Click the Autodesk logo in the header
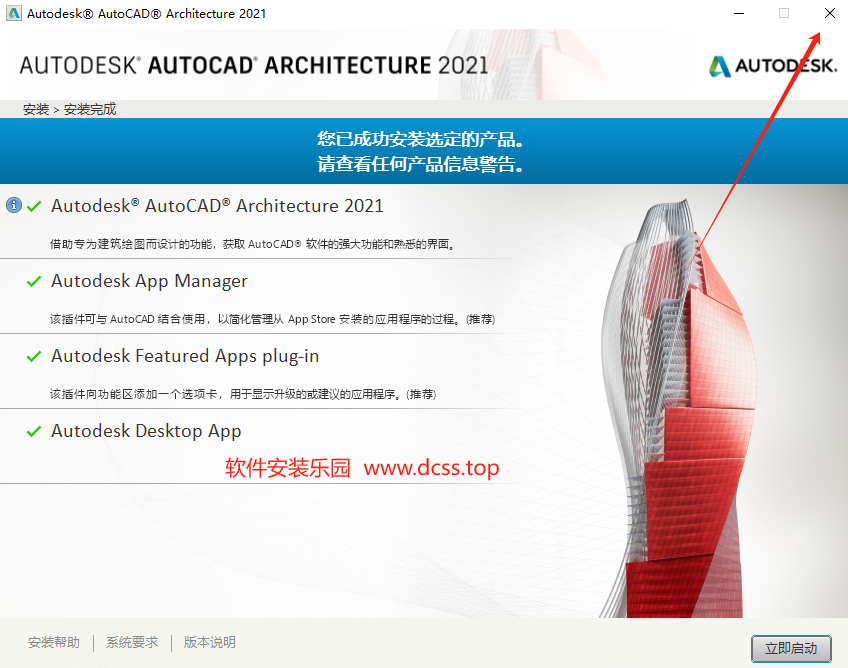The image size is (848, 668). [773, 66]
